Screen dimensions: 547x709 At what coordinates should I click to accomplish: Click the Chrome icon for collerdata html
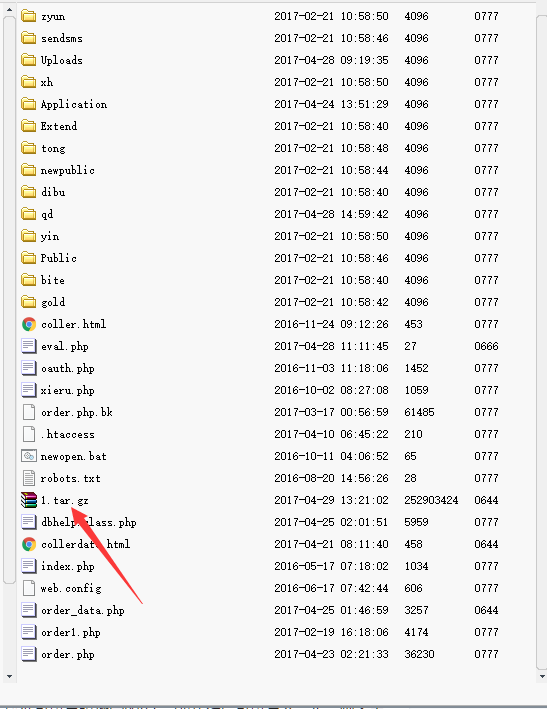coord(29,544)
